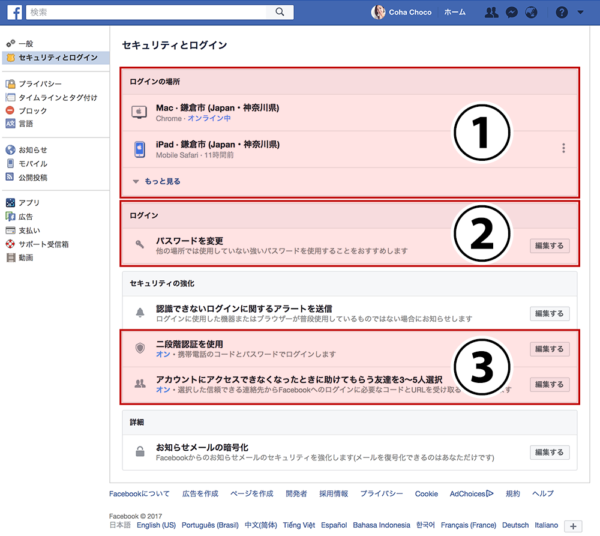Click 編集する for unrecognized login alerts

pos(549,313)
